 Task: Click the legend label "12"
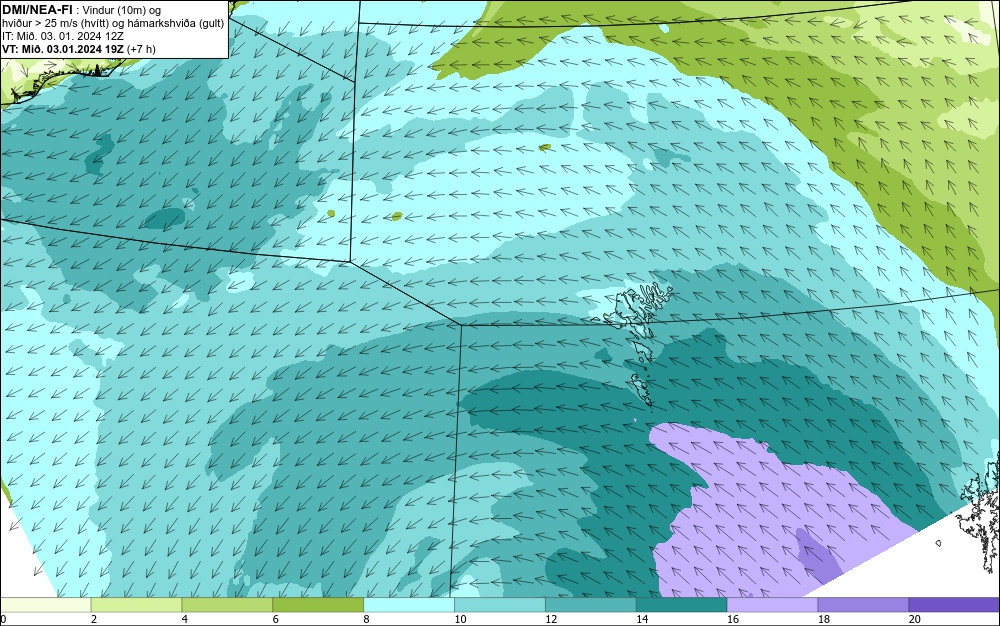[x=551, y=620]
